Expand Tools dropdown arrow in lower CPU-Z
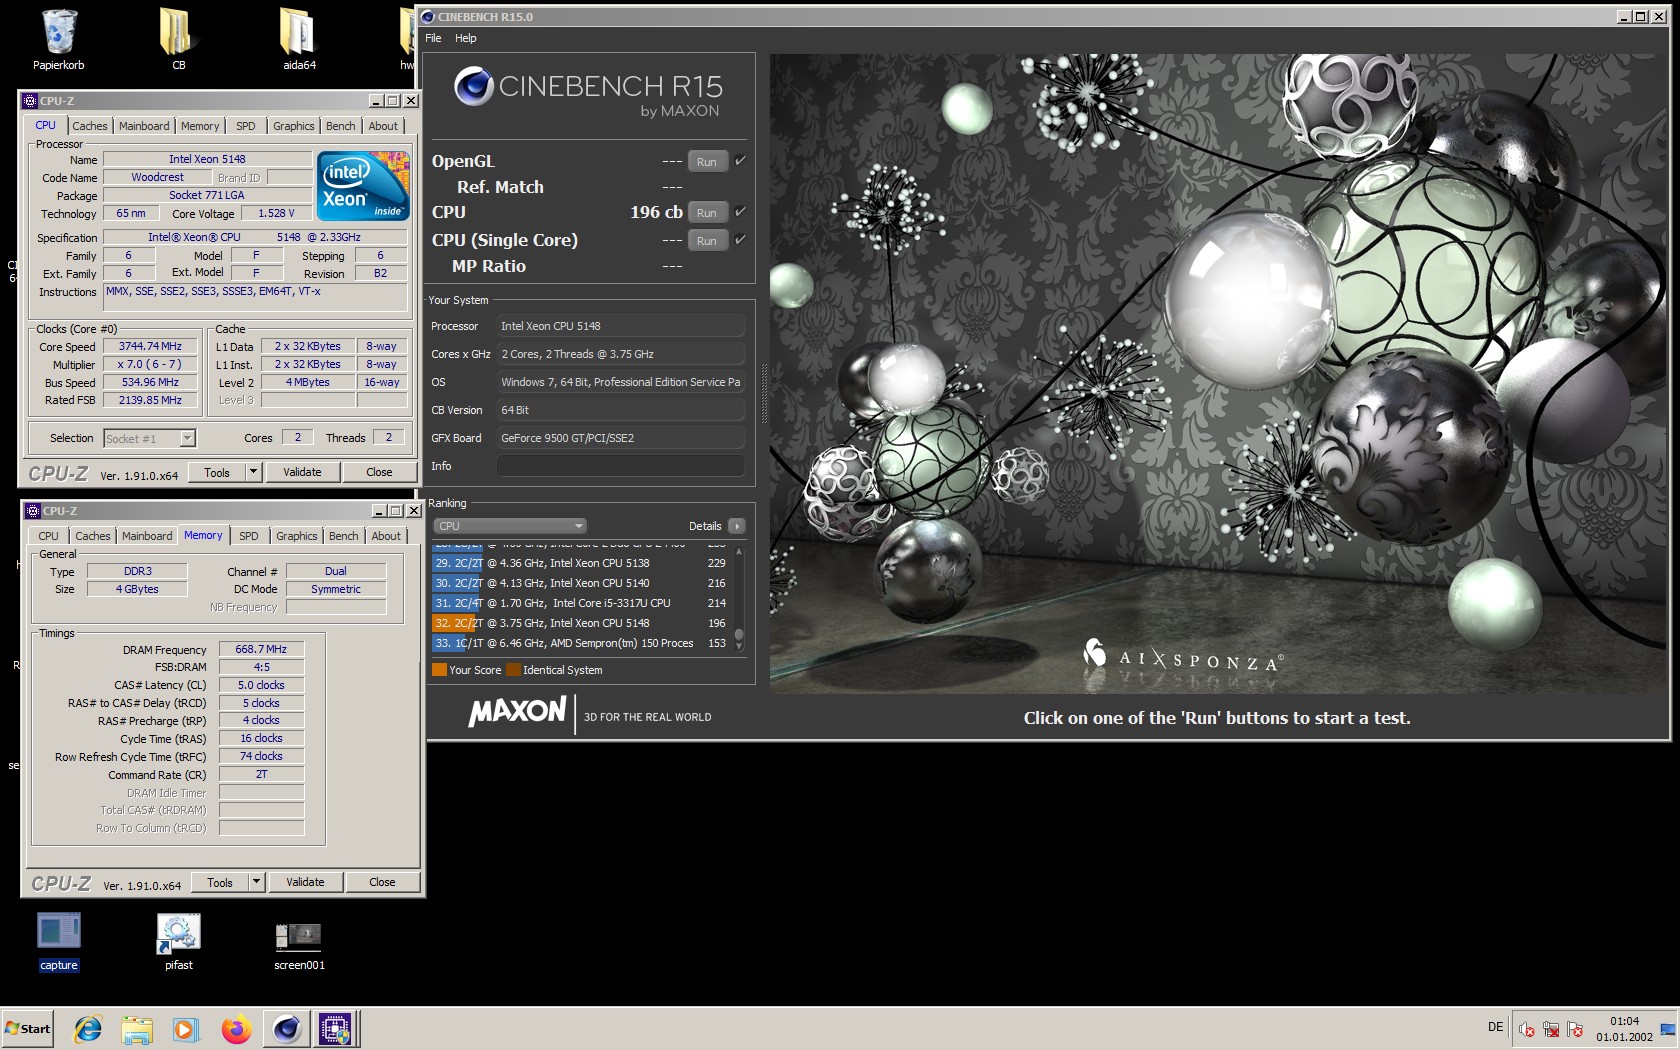 256,882
